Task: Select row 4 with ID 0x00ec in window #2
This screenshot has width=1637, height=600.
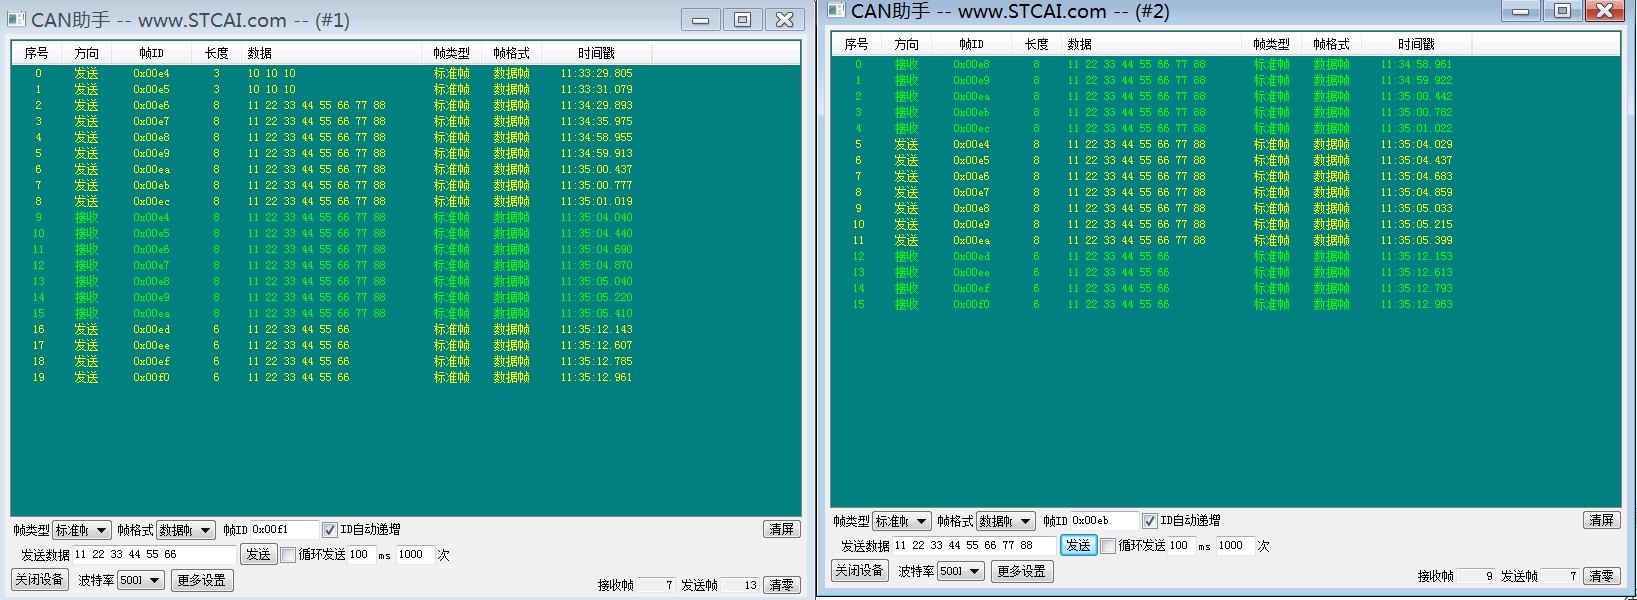Action: pos(1226,128)
